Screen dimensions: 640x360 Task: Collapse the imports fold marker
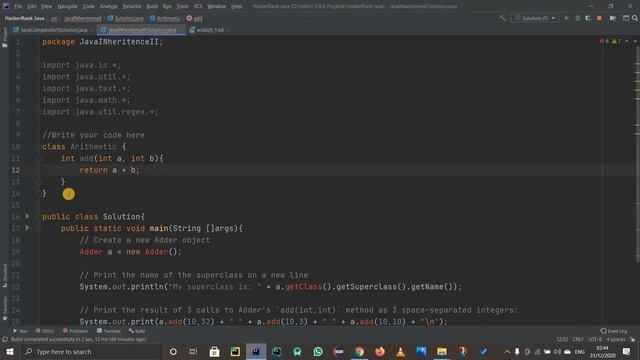[x=39, y=65]
